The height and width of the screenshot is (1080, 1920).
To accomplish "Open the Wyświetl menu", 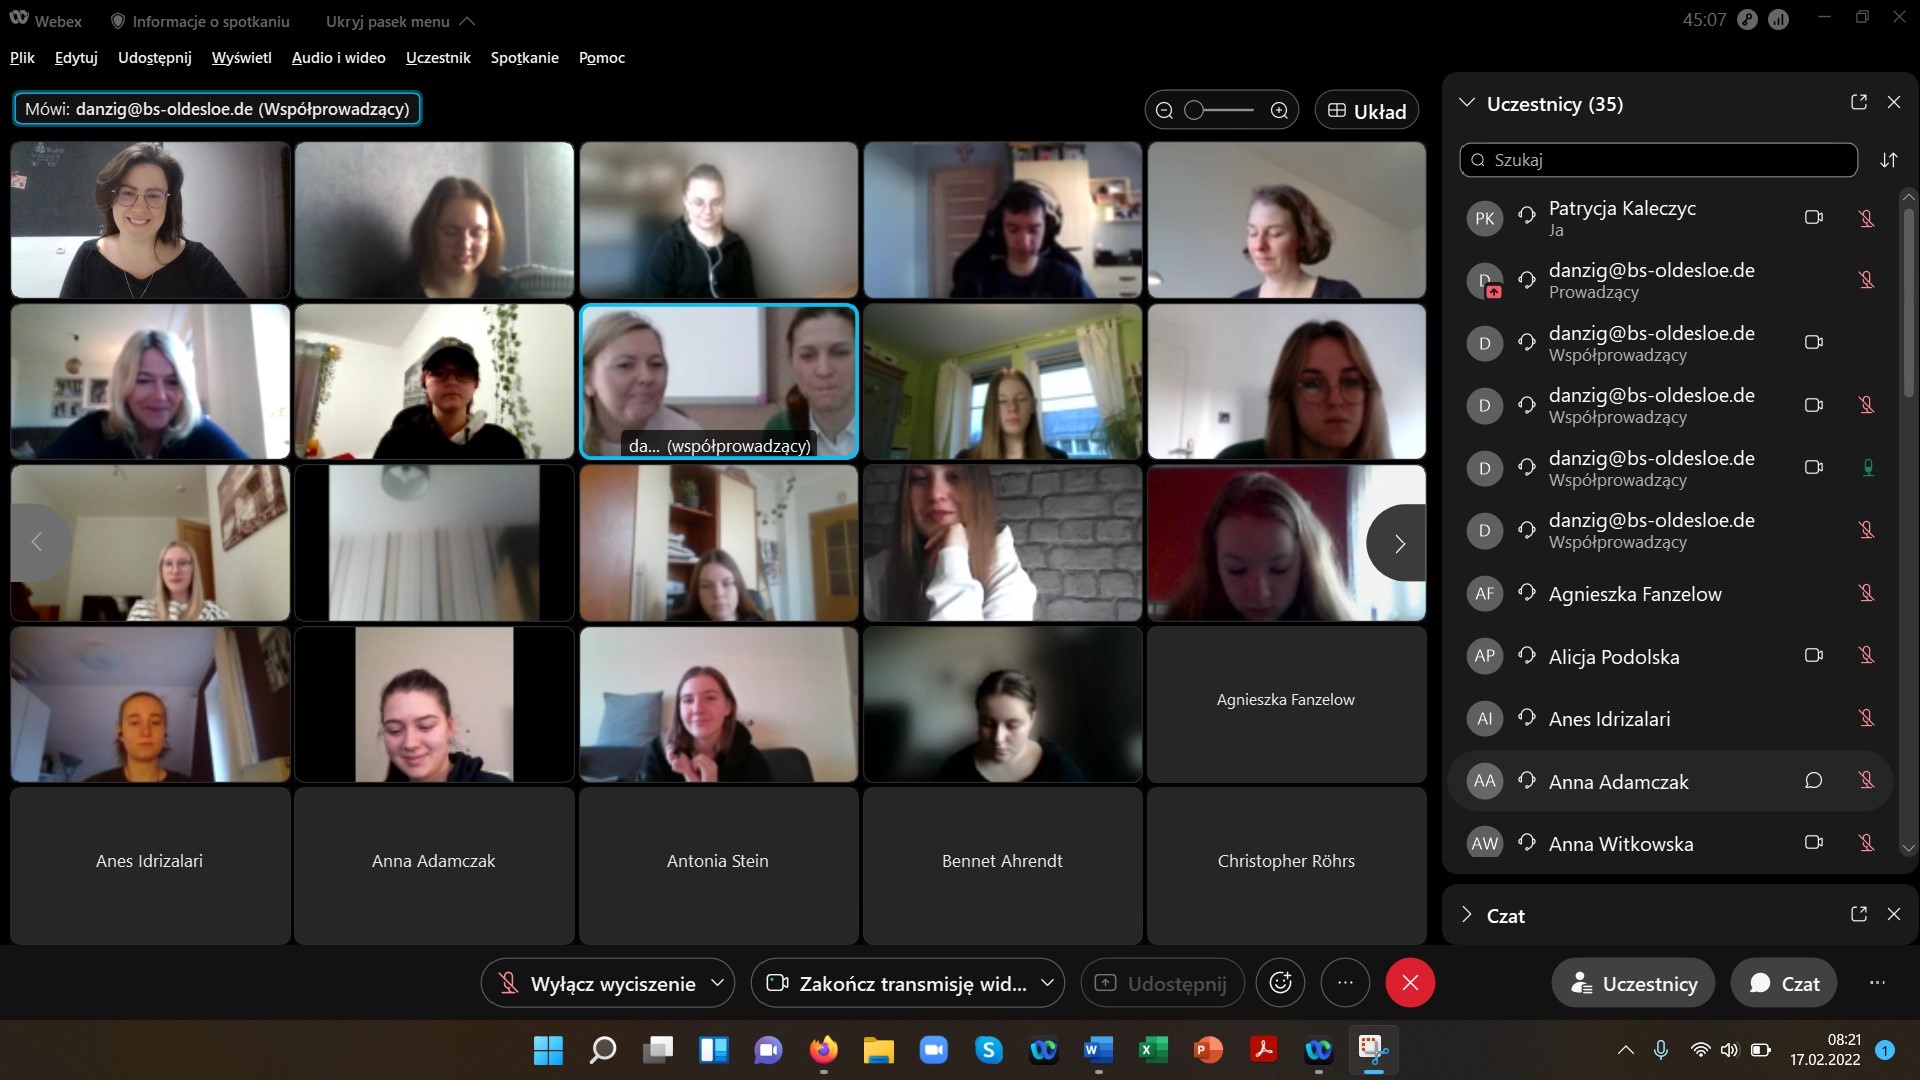I will pos(242,58).
